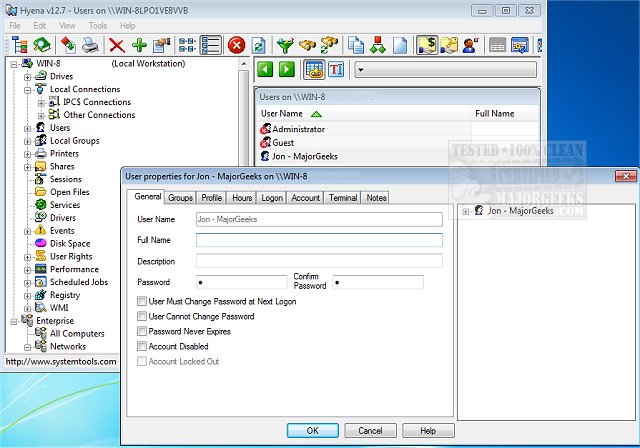Click the red and green hierarchy icon
The height and width of the screenshot is (448, 640).
pos(378,45)
